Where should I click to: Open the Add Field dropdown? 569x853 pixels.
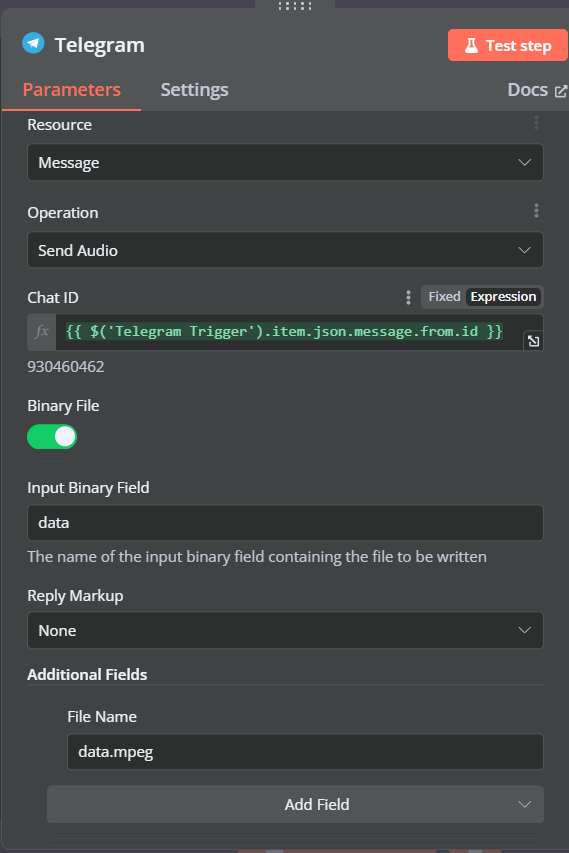pos(295,804)
